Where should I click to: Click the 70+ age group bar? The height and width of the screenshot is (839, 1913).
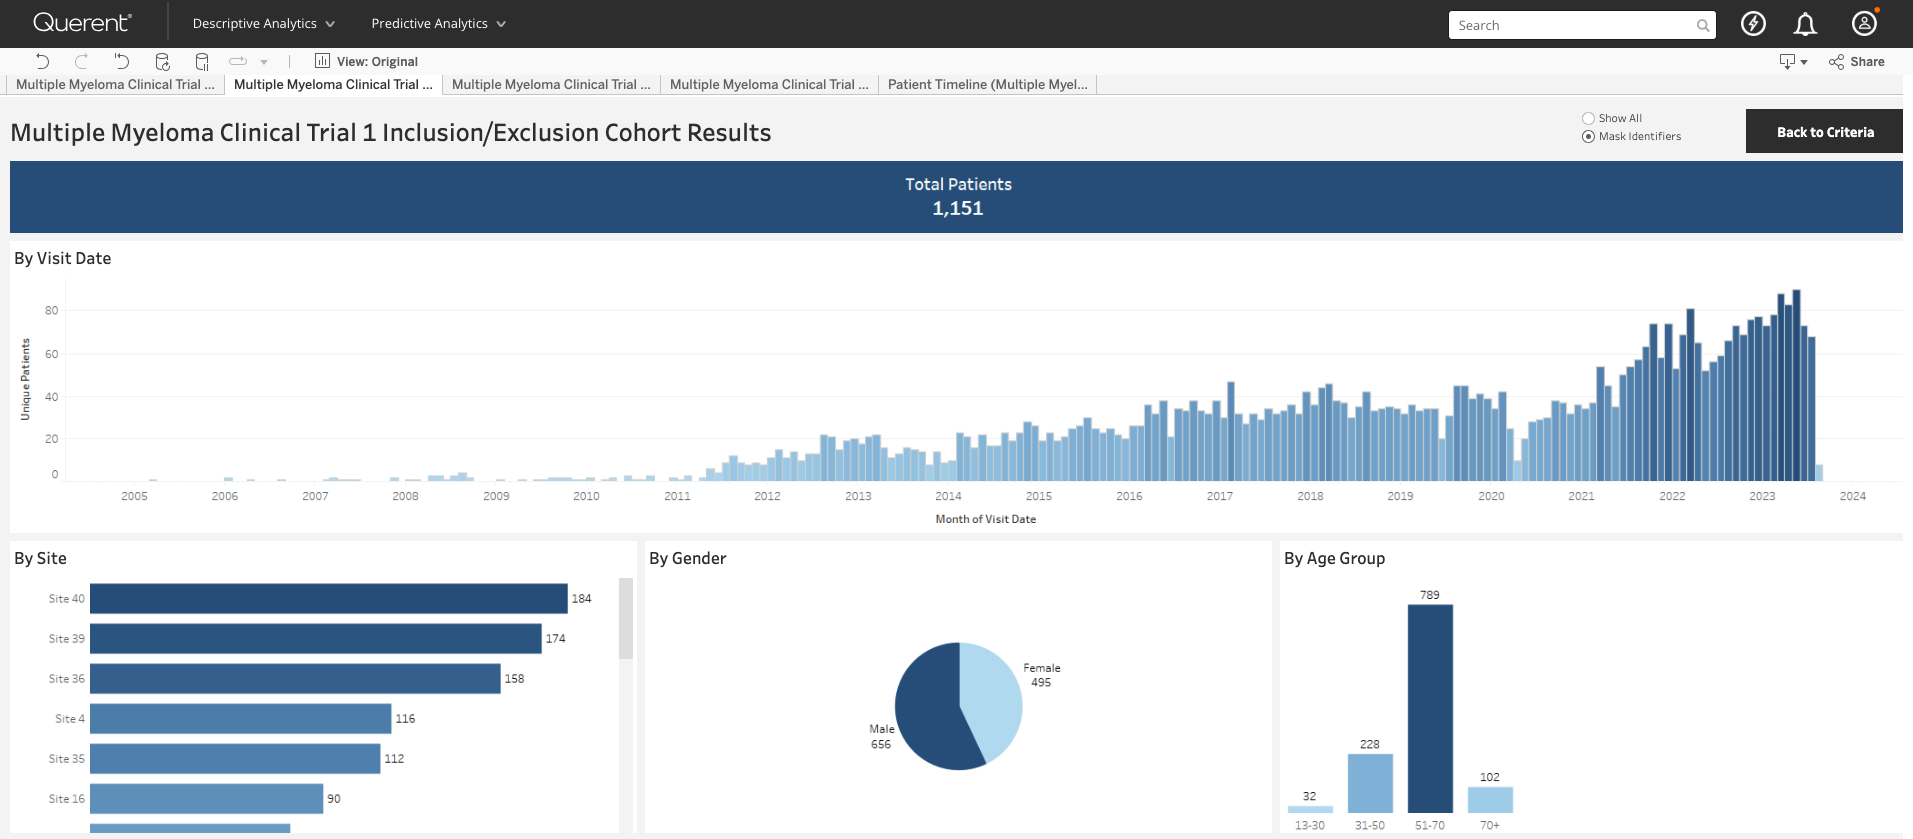[x=1490, y=800]
